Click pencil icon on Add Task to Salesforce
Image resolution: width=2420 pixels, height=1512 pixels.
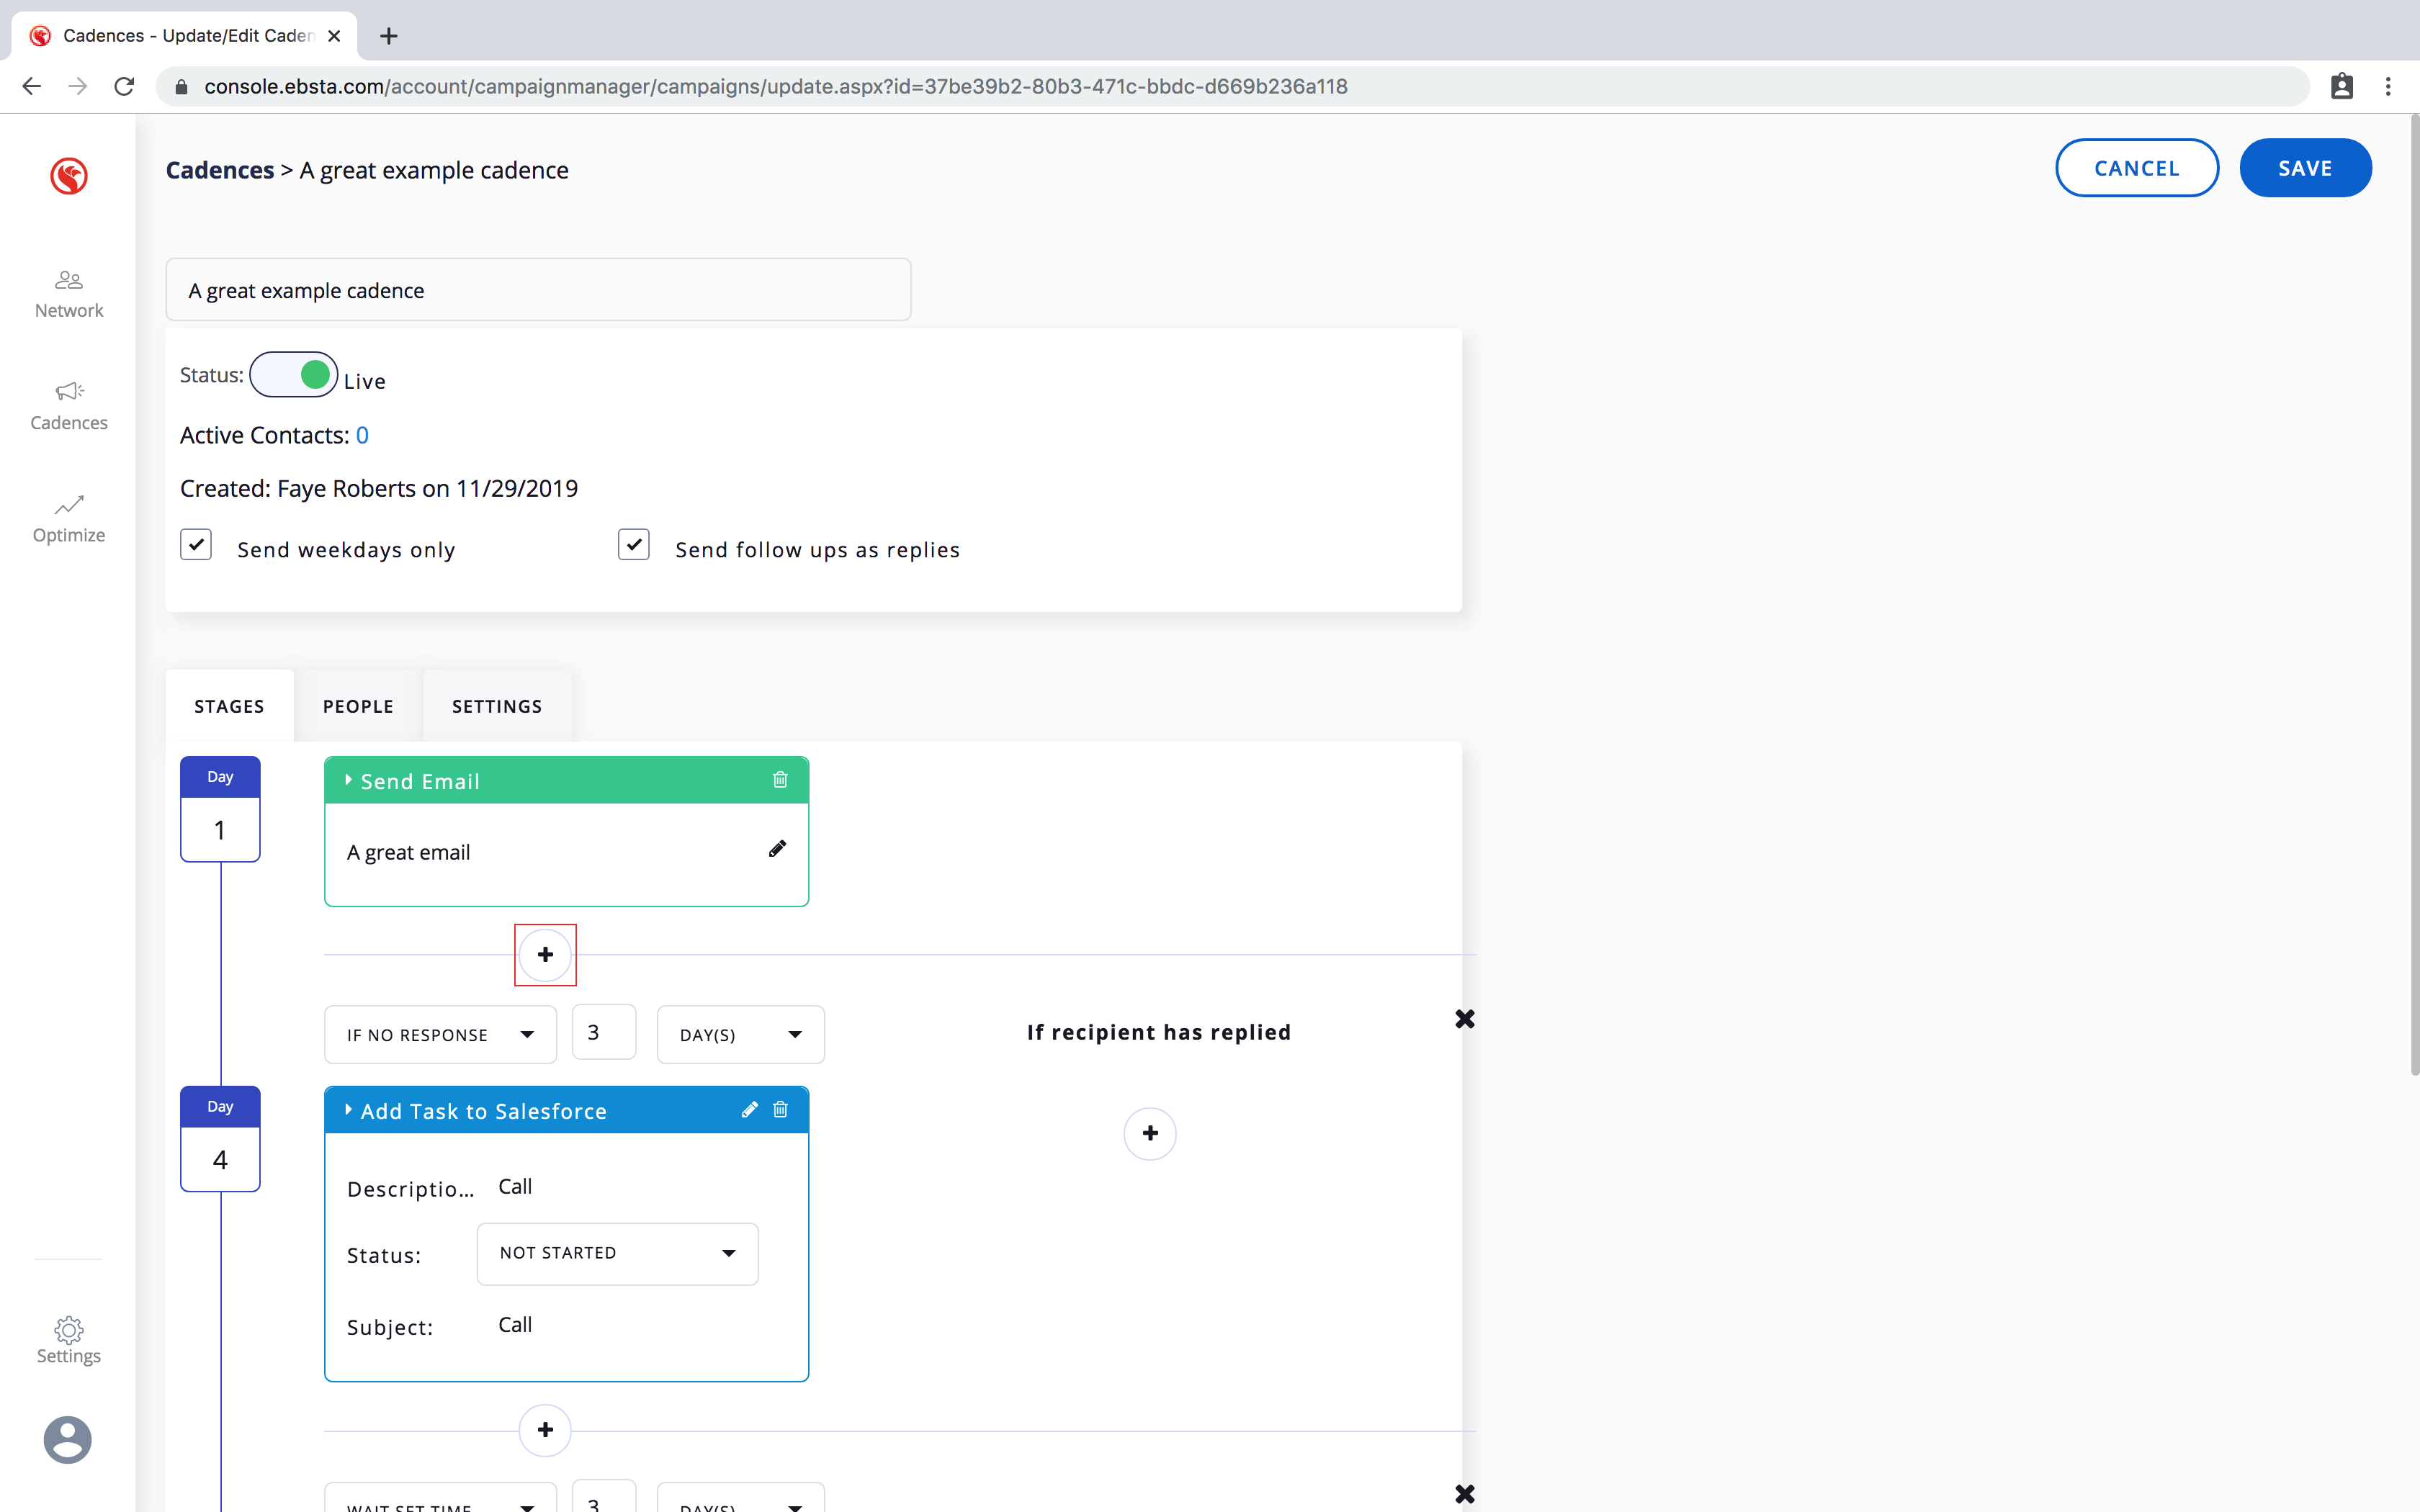(749, 1110)
